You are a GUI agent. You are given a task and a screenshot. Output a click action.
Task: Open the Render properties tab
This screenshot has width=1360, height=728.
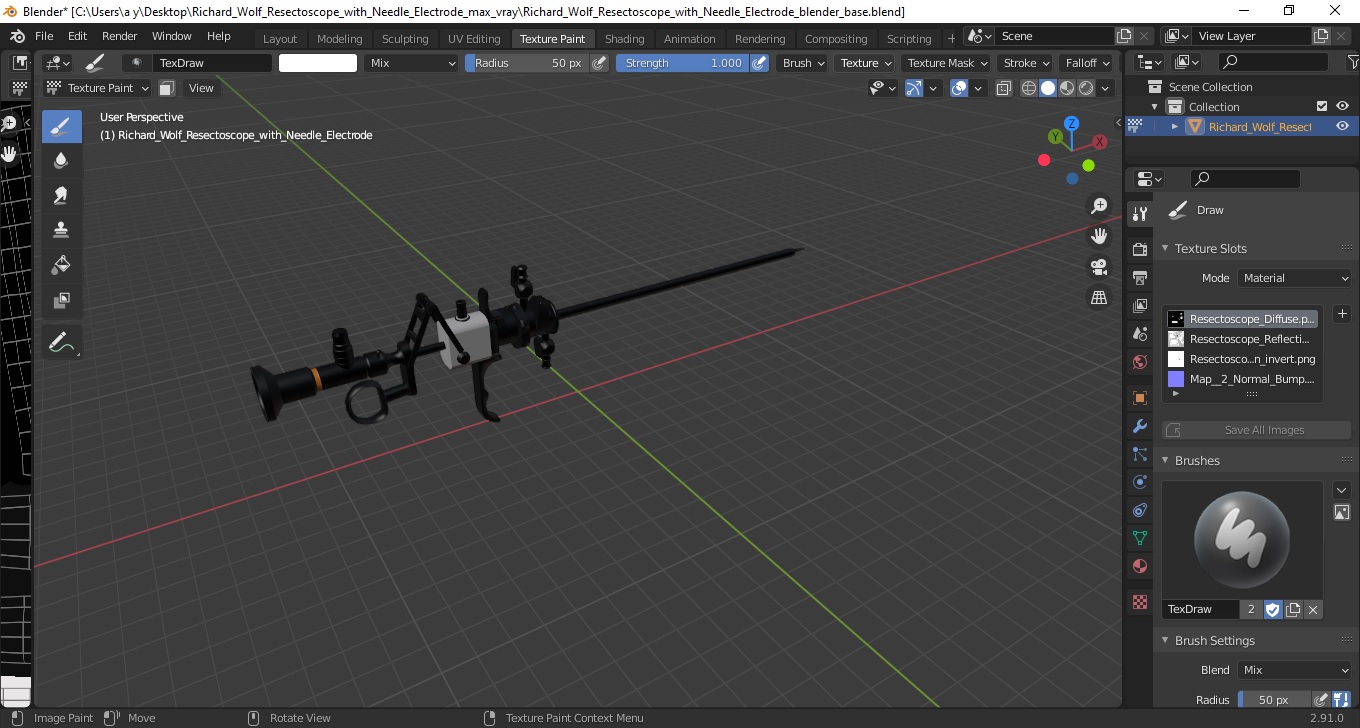(x=1139, y=249)
